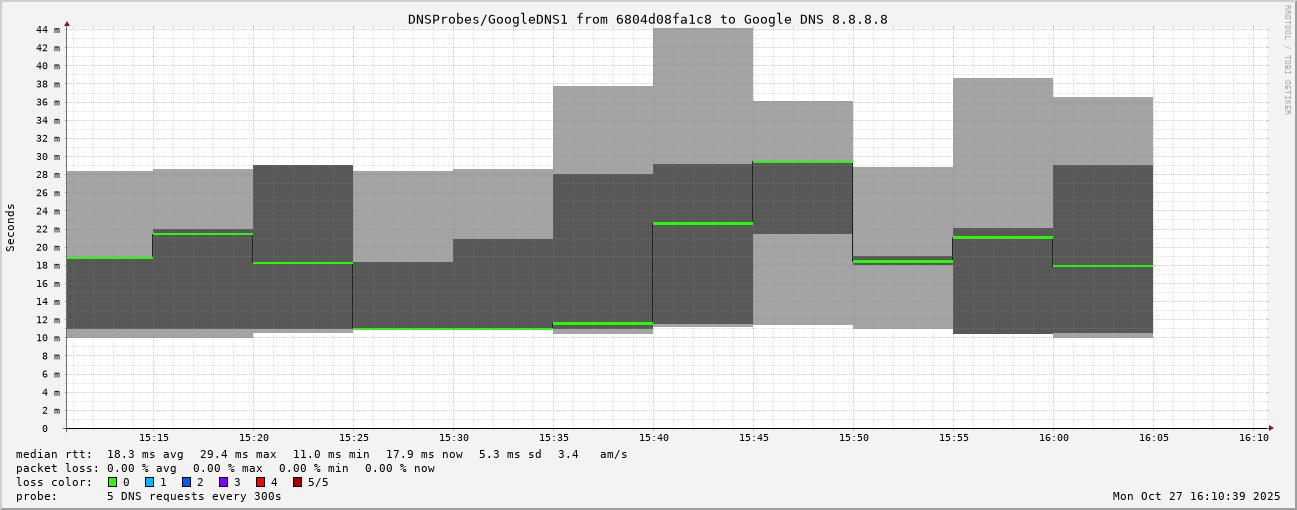Viewport: 1297px width, 510px height.
Task: Click the 15:45 time axis label
Action: click(x=754, y=438)
